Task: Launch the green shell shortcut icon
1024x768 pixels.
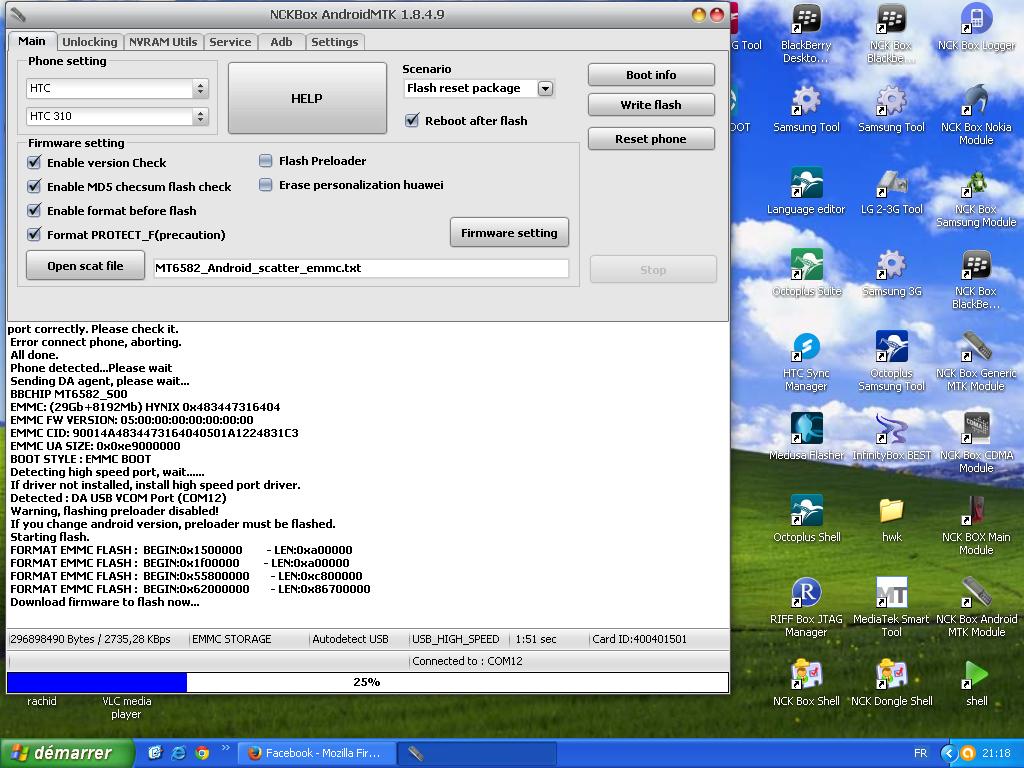Action: (x=976, y=682)
